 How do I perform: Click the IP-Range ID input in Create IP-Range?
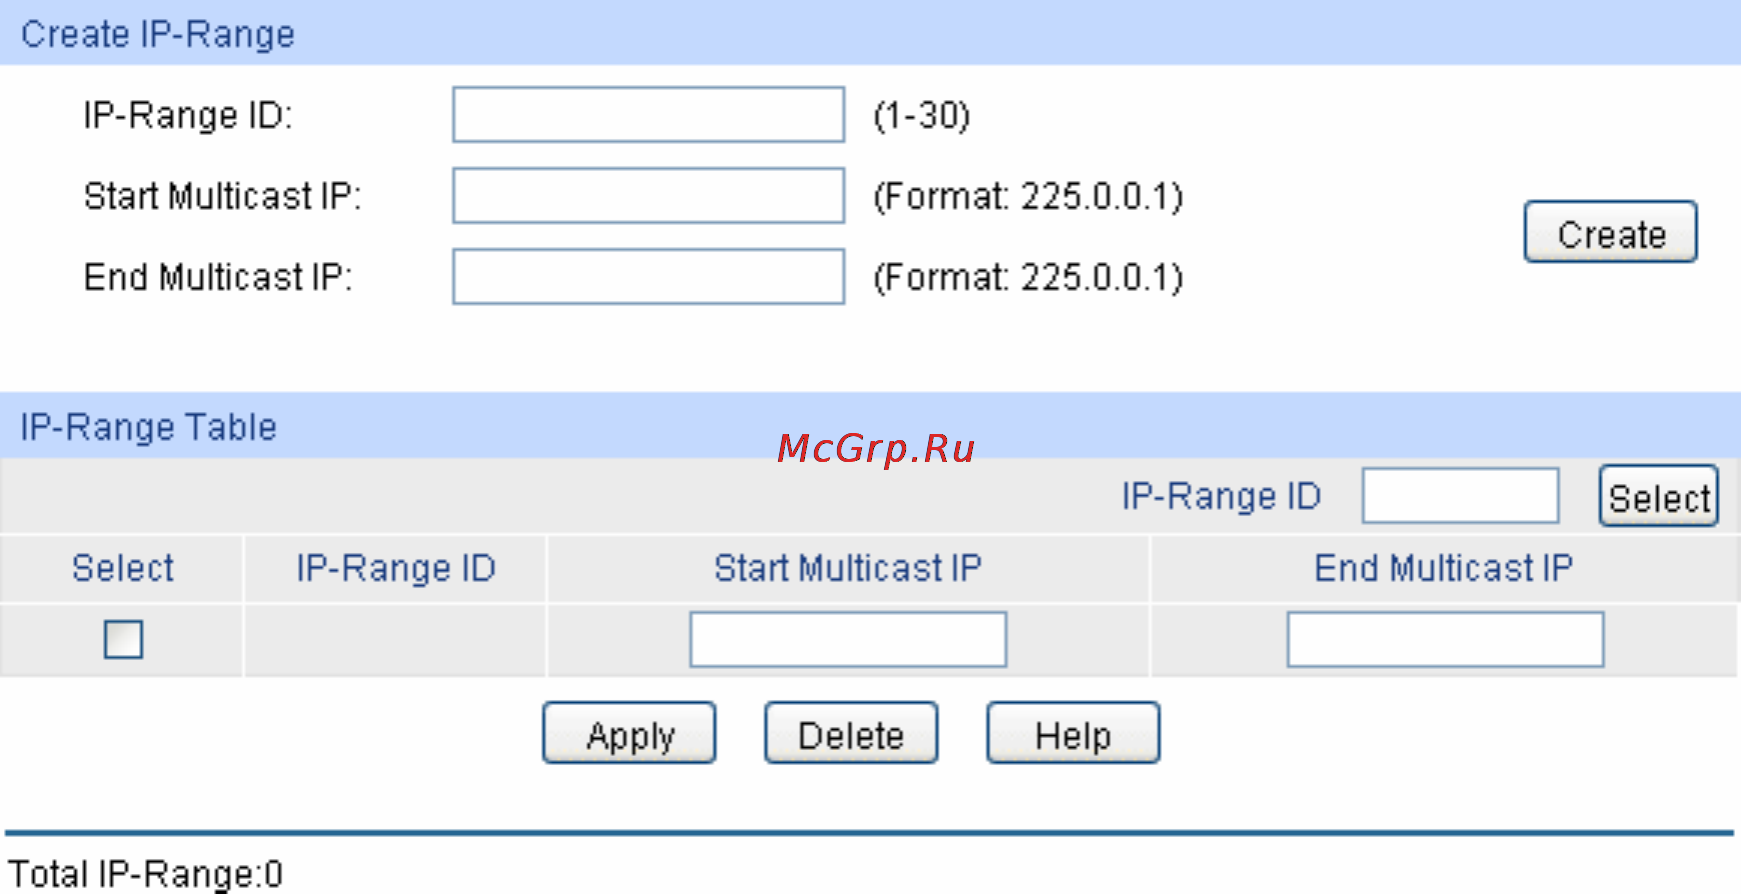(648, 115)
